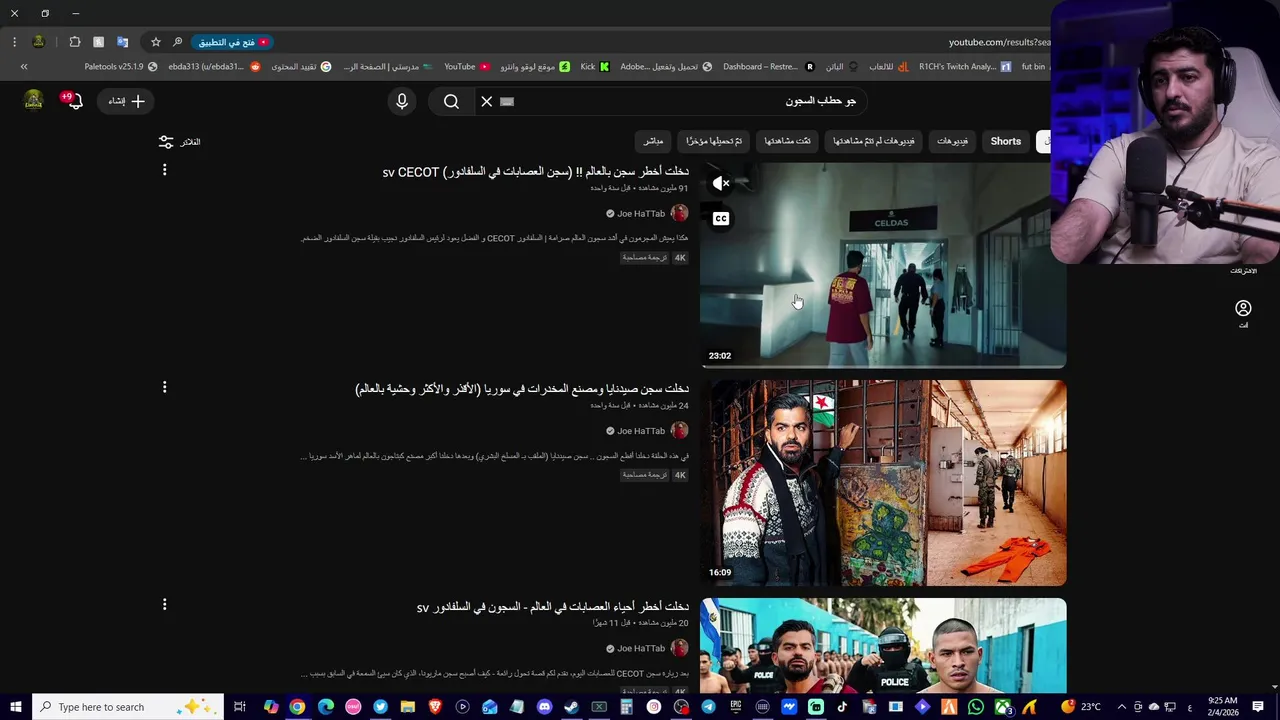Open more options for CECOT prison video
This screenshot has width=1280, height=720.
164,171
